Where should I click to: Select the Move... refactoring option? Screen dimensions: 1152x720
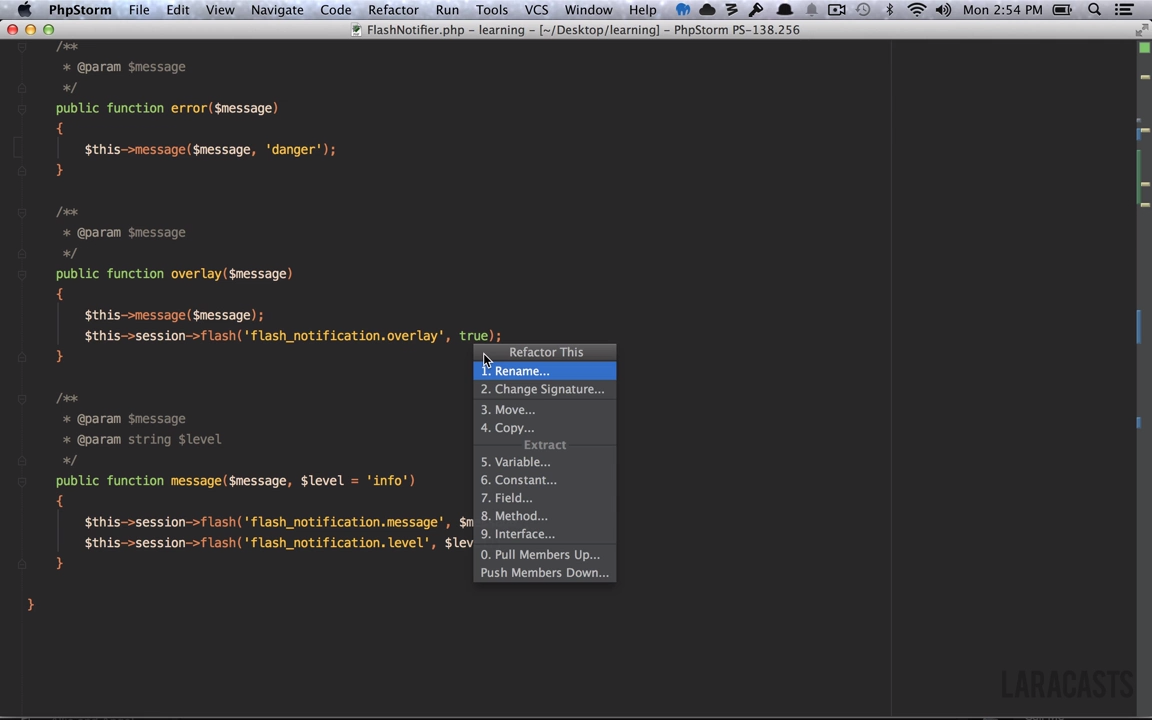[x=544, y=410]
